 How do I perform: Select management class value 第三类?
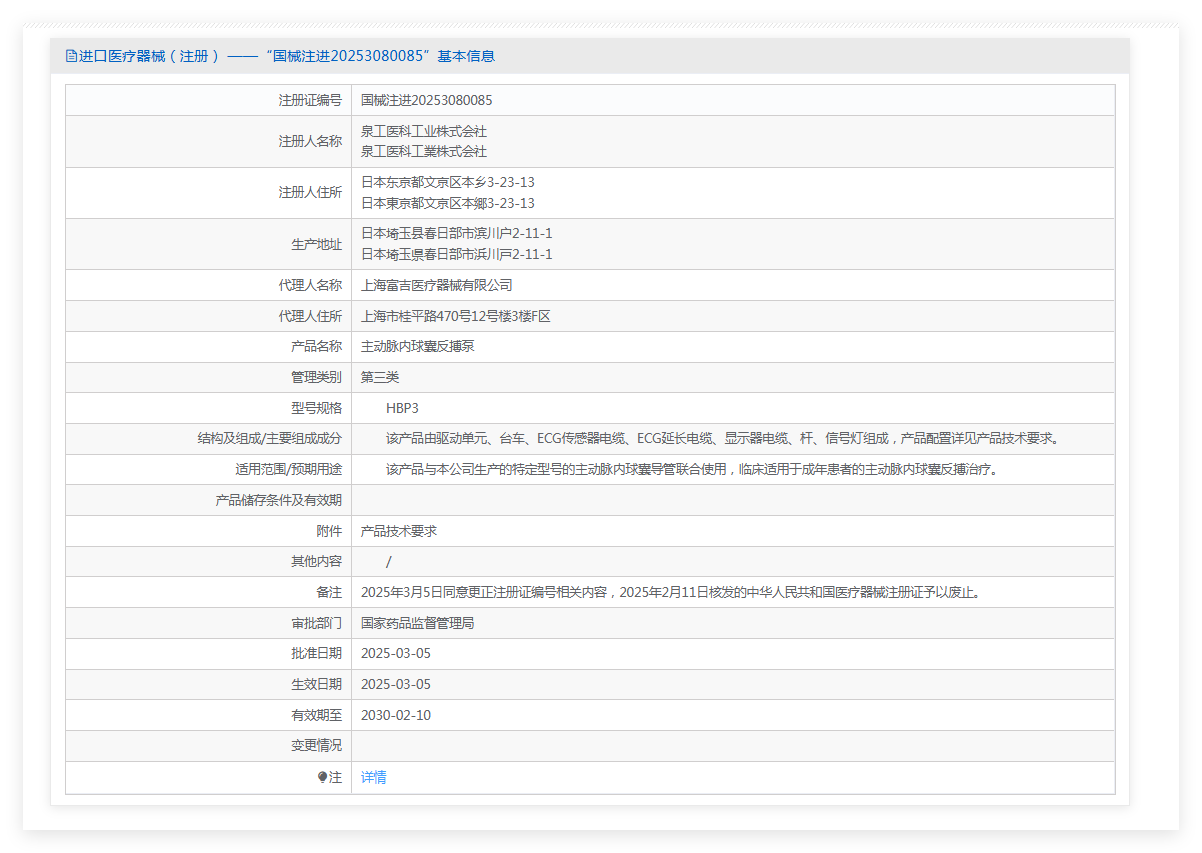pyautogui.click(x=380, y=377)
